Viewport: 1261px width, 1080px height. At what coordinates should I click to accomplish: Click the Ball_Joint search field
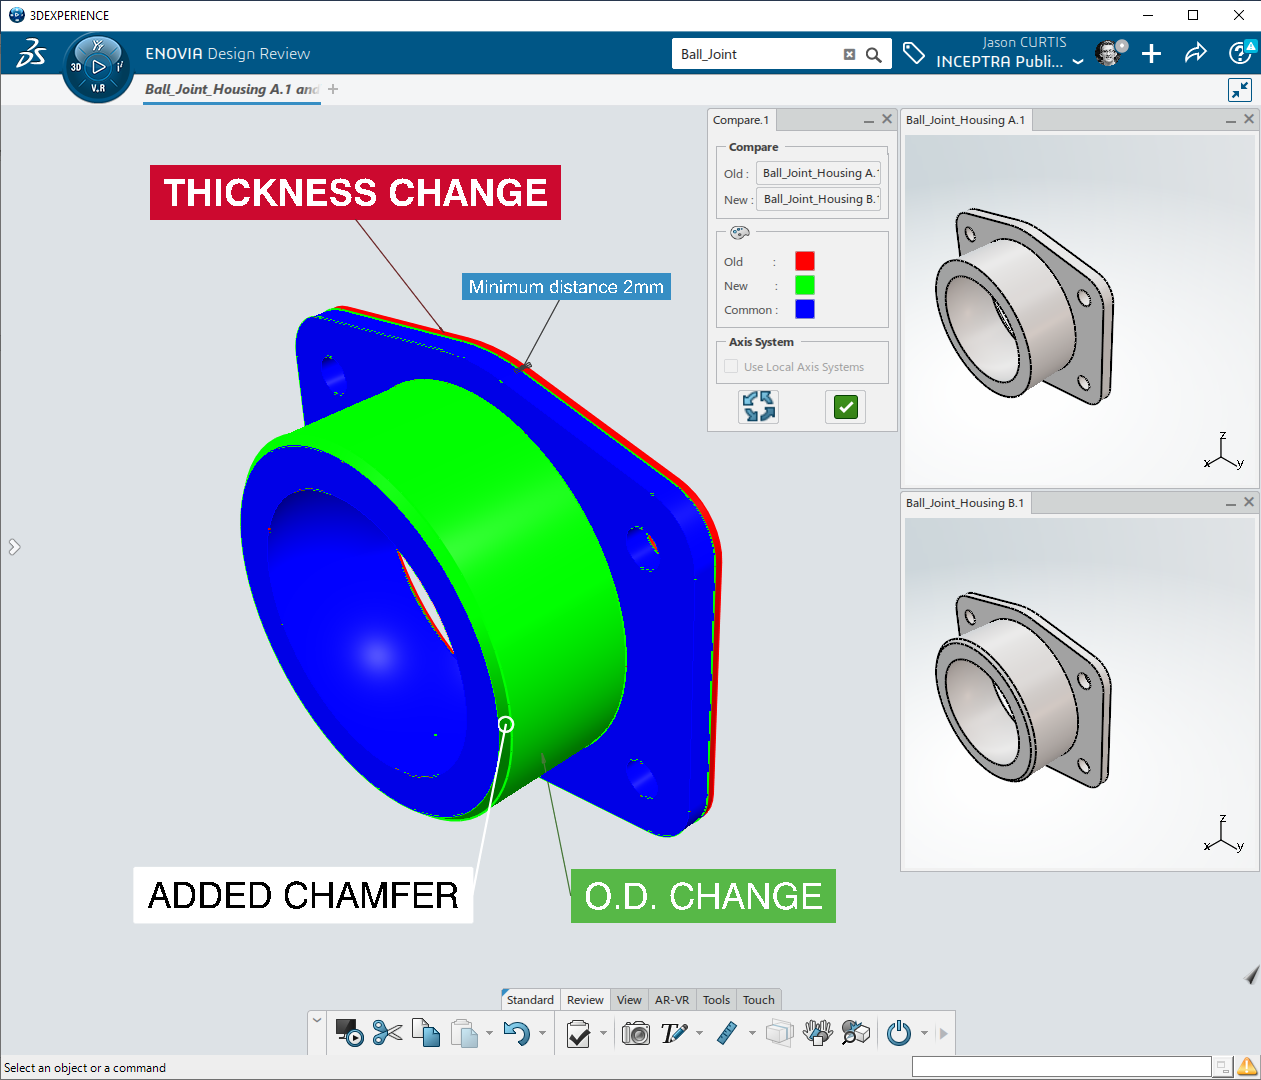[755, 54]
